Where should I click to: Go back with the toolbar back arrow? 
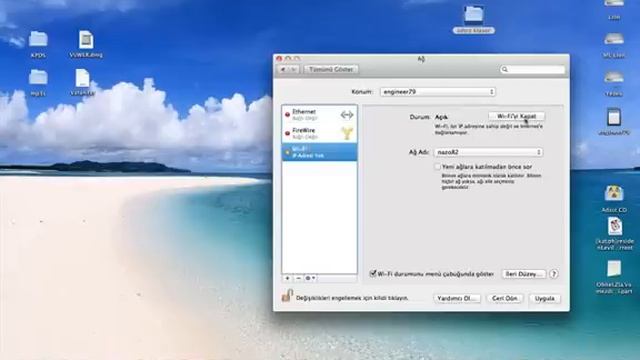(x=283, y=69)
